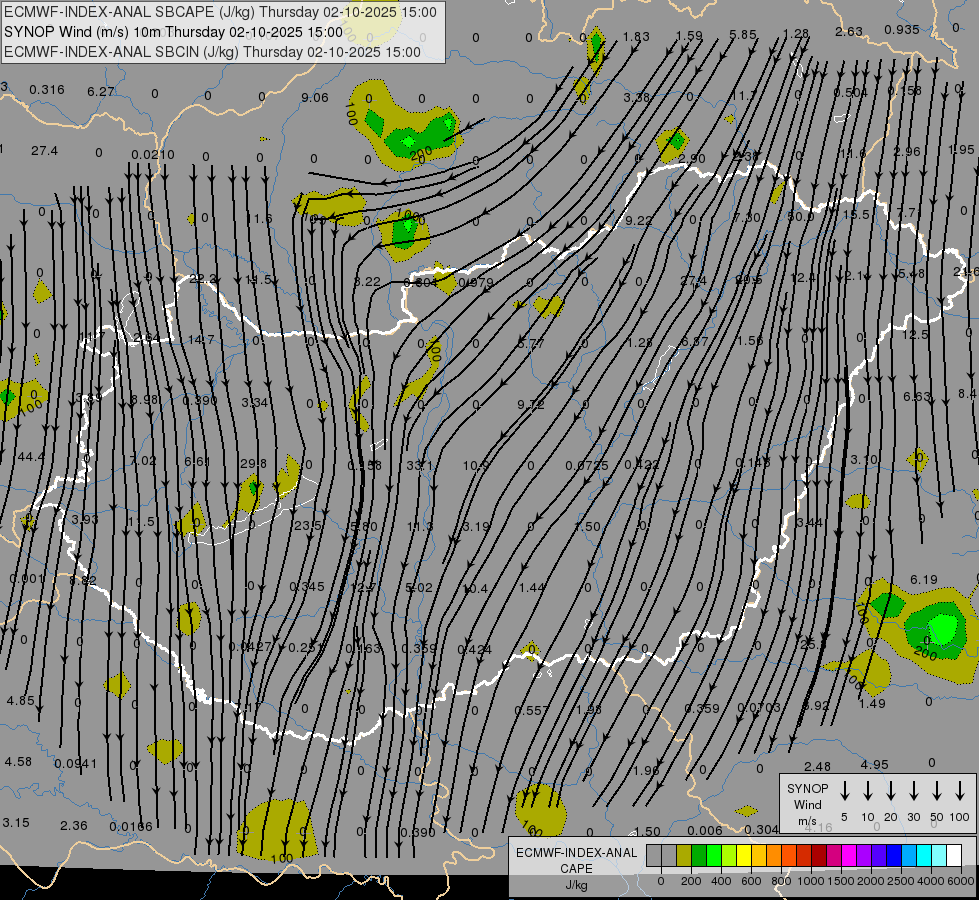Screen dimensions: 979x900
Task: Select the pure blue swatch left of 2500
Action: pyautogui.click(x=893, y=856)
